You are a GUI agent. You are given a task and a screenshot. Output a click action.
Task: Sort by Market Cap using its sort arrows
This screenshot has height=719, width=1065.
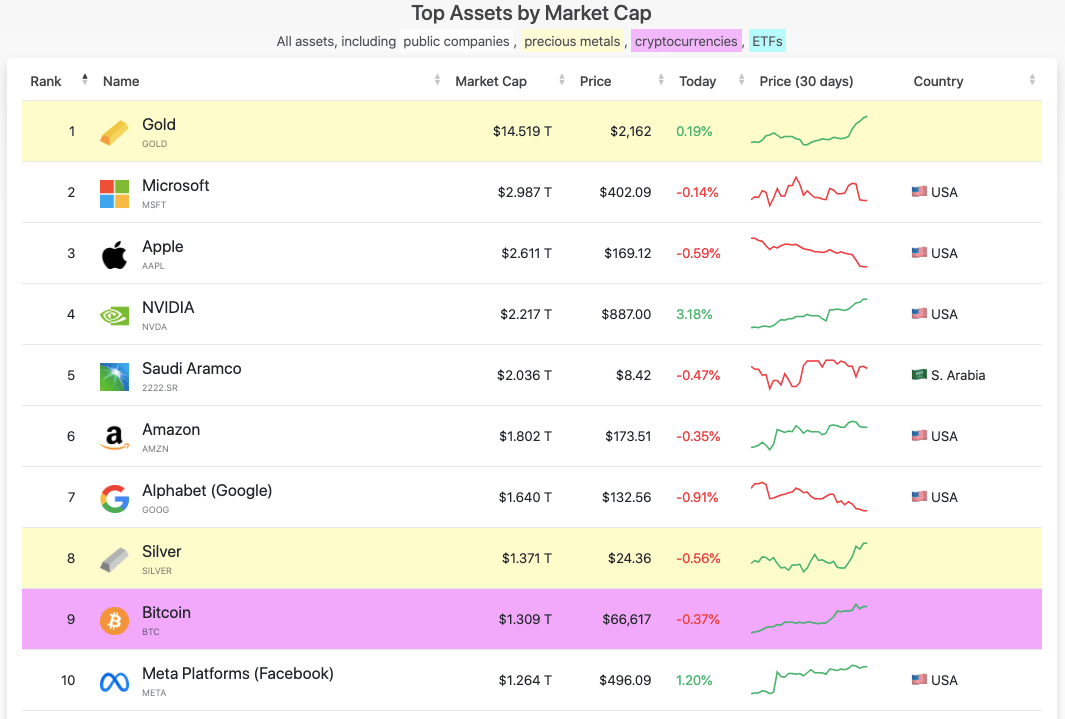click(562, 79)
